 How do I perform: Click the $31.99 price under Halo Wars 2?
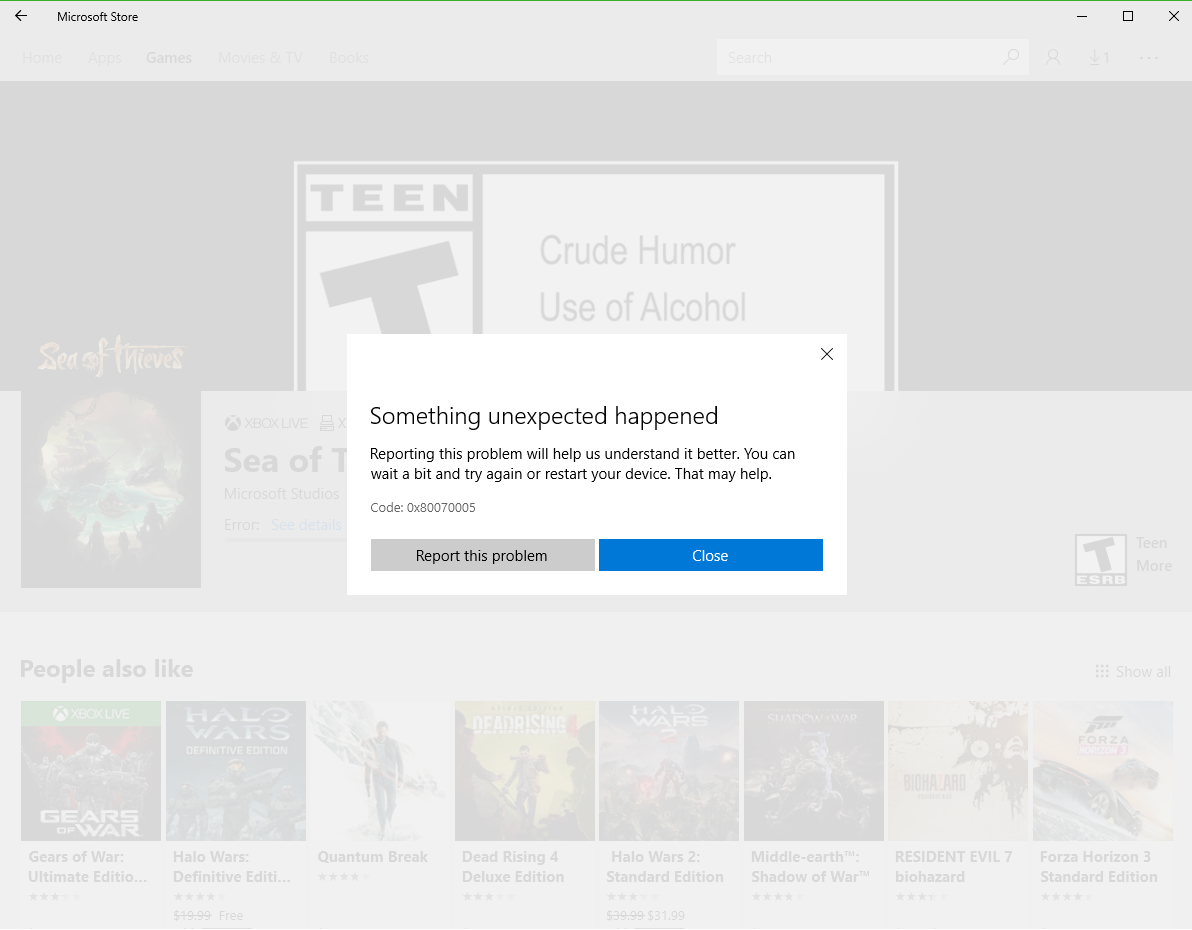[666, 916]
